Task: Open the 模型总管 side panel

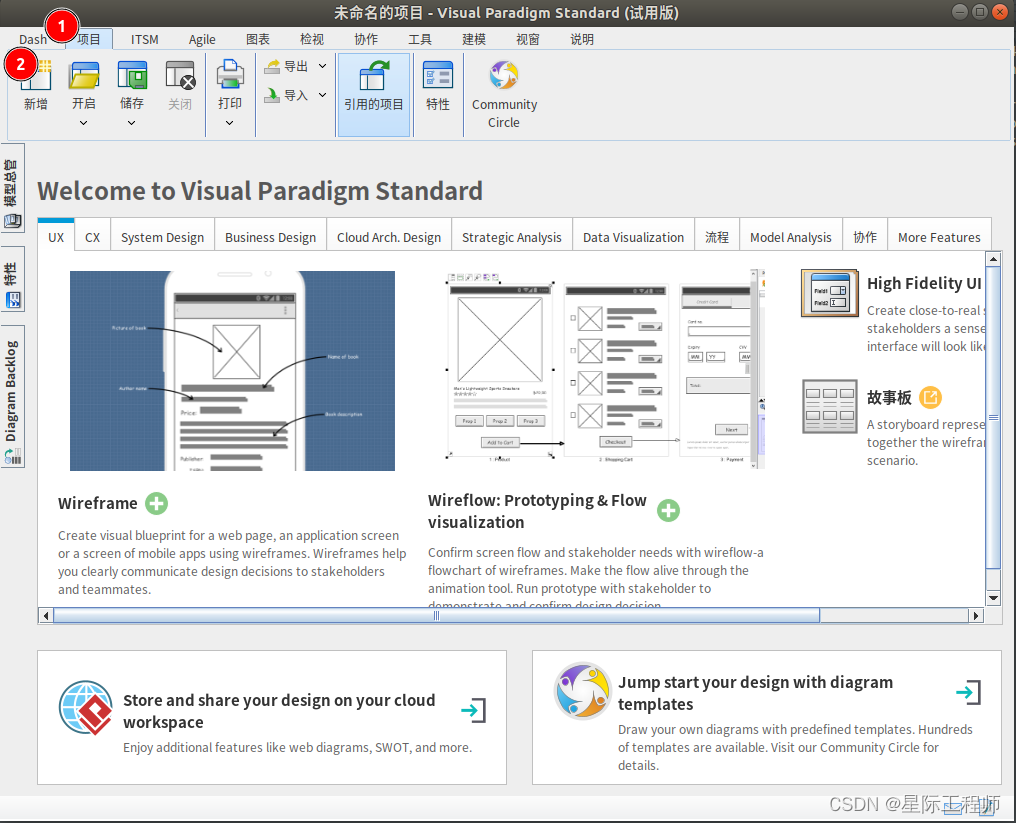Action: click(x=12, y=188)
